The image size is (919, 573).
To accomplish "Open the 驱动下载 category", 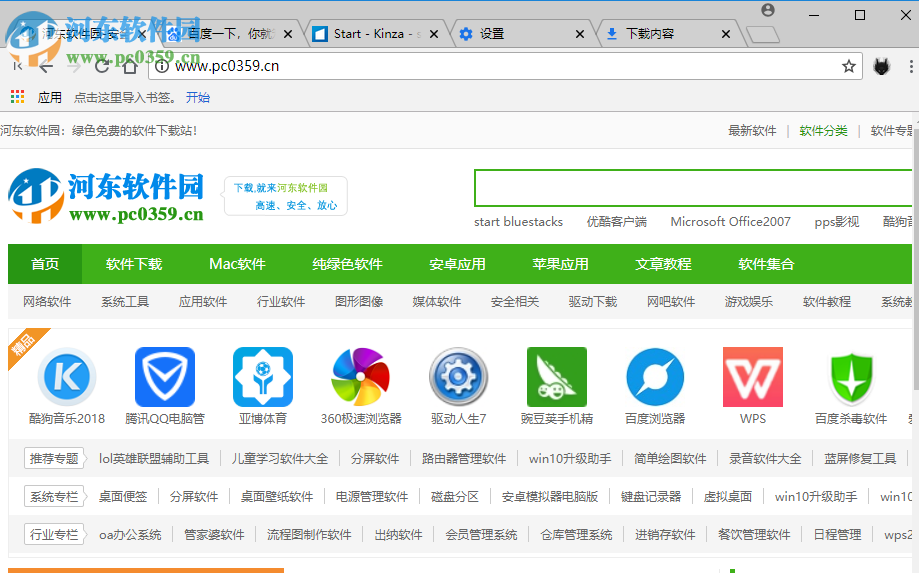I will coord(593,302).
